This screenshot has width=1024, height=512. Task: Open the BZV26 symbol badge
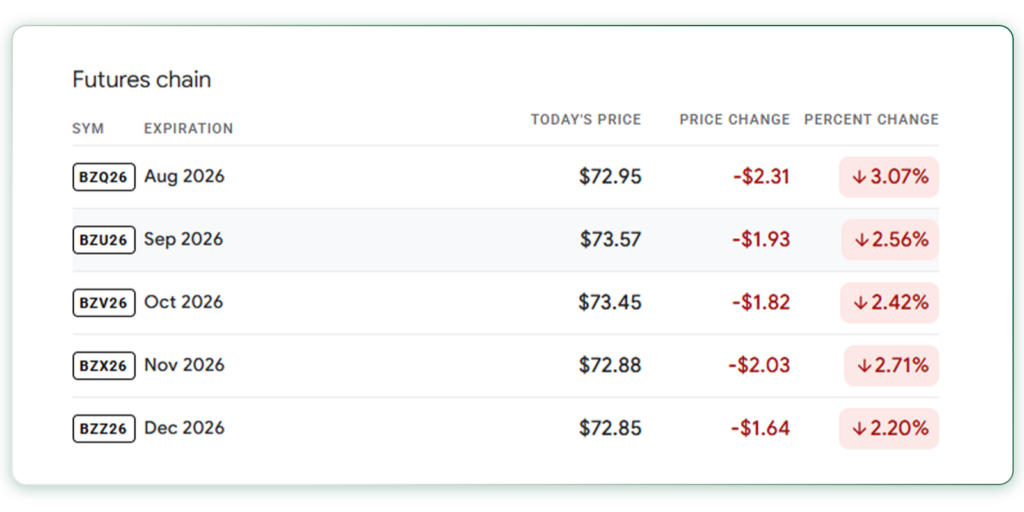[104, 302]
